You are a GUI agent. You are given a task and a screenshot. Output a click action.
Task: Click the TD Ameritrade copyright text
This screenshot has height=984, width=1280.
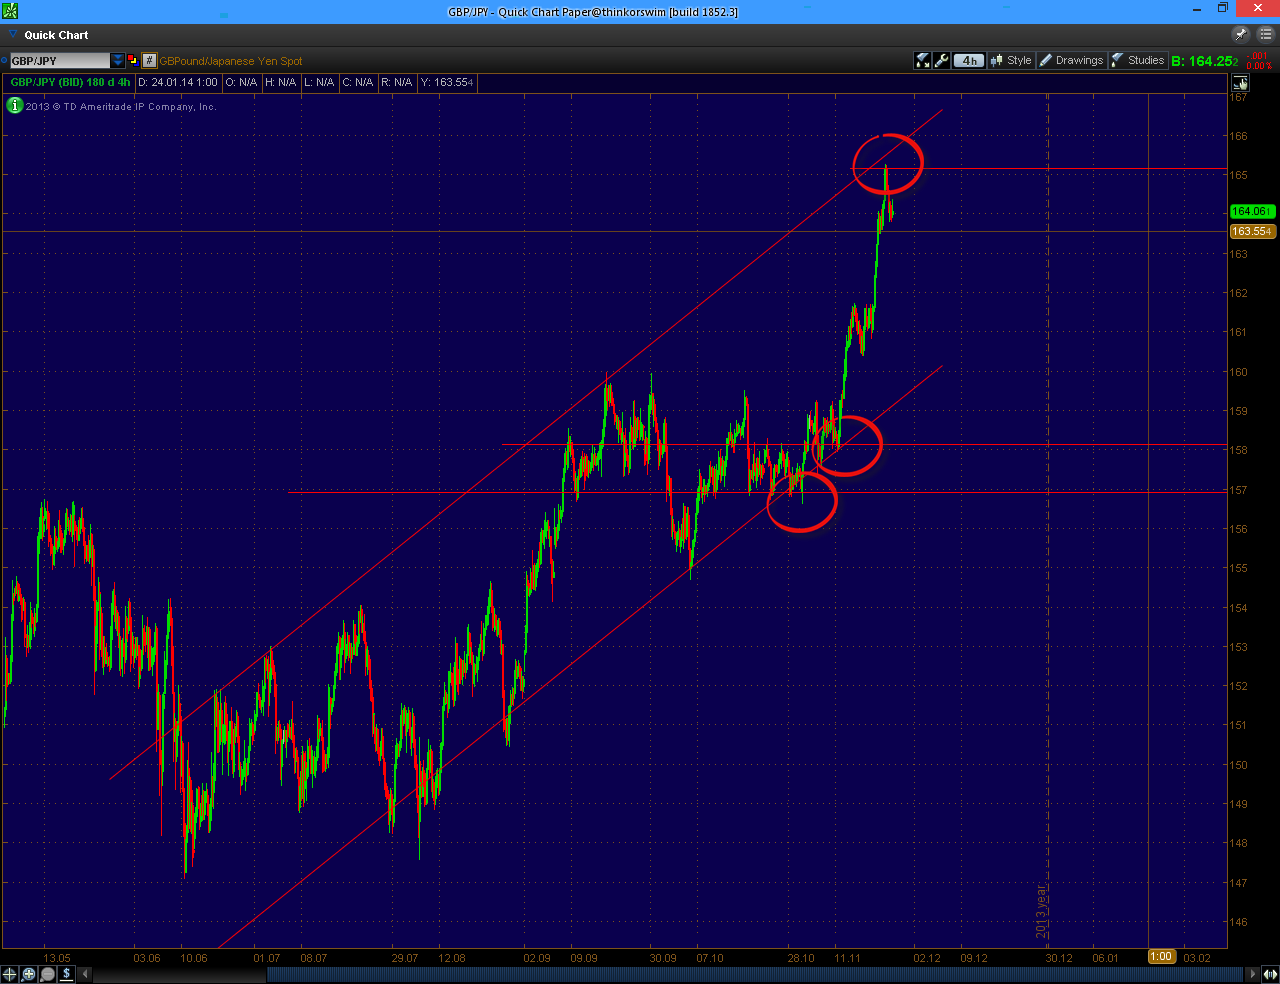pos(121,107)
